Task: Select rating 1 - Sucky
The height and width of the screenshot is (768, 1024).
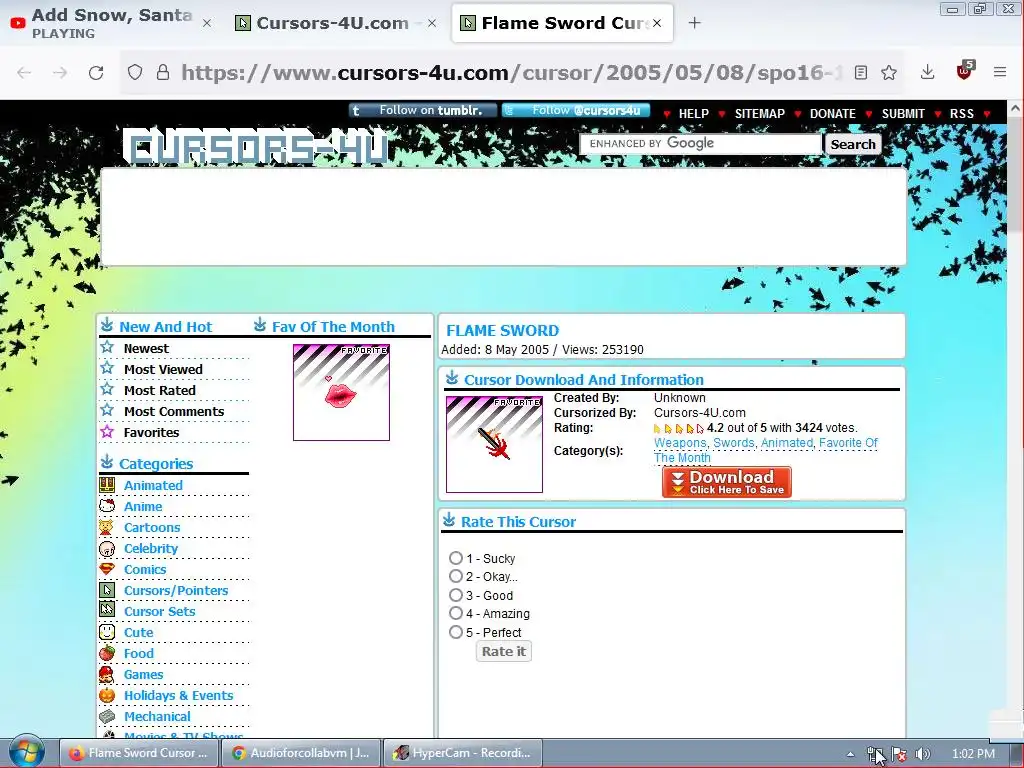Action: click(x=456, y=558)
